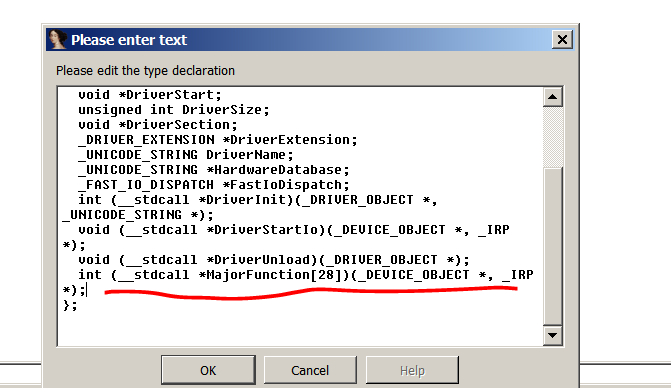Click the FastIoDispatch declaration line

(x=214, y=184)
